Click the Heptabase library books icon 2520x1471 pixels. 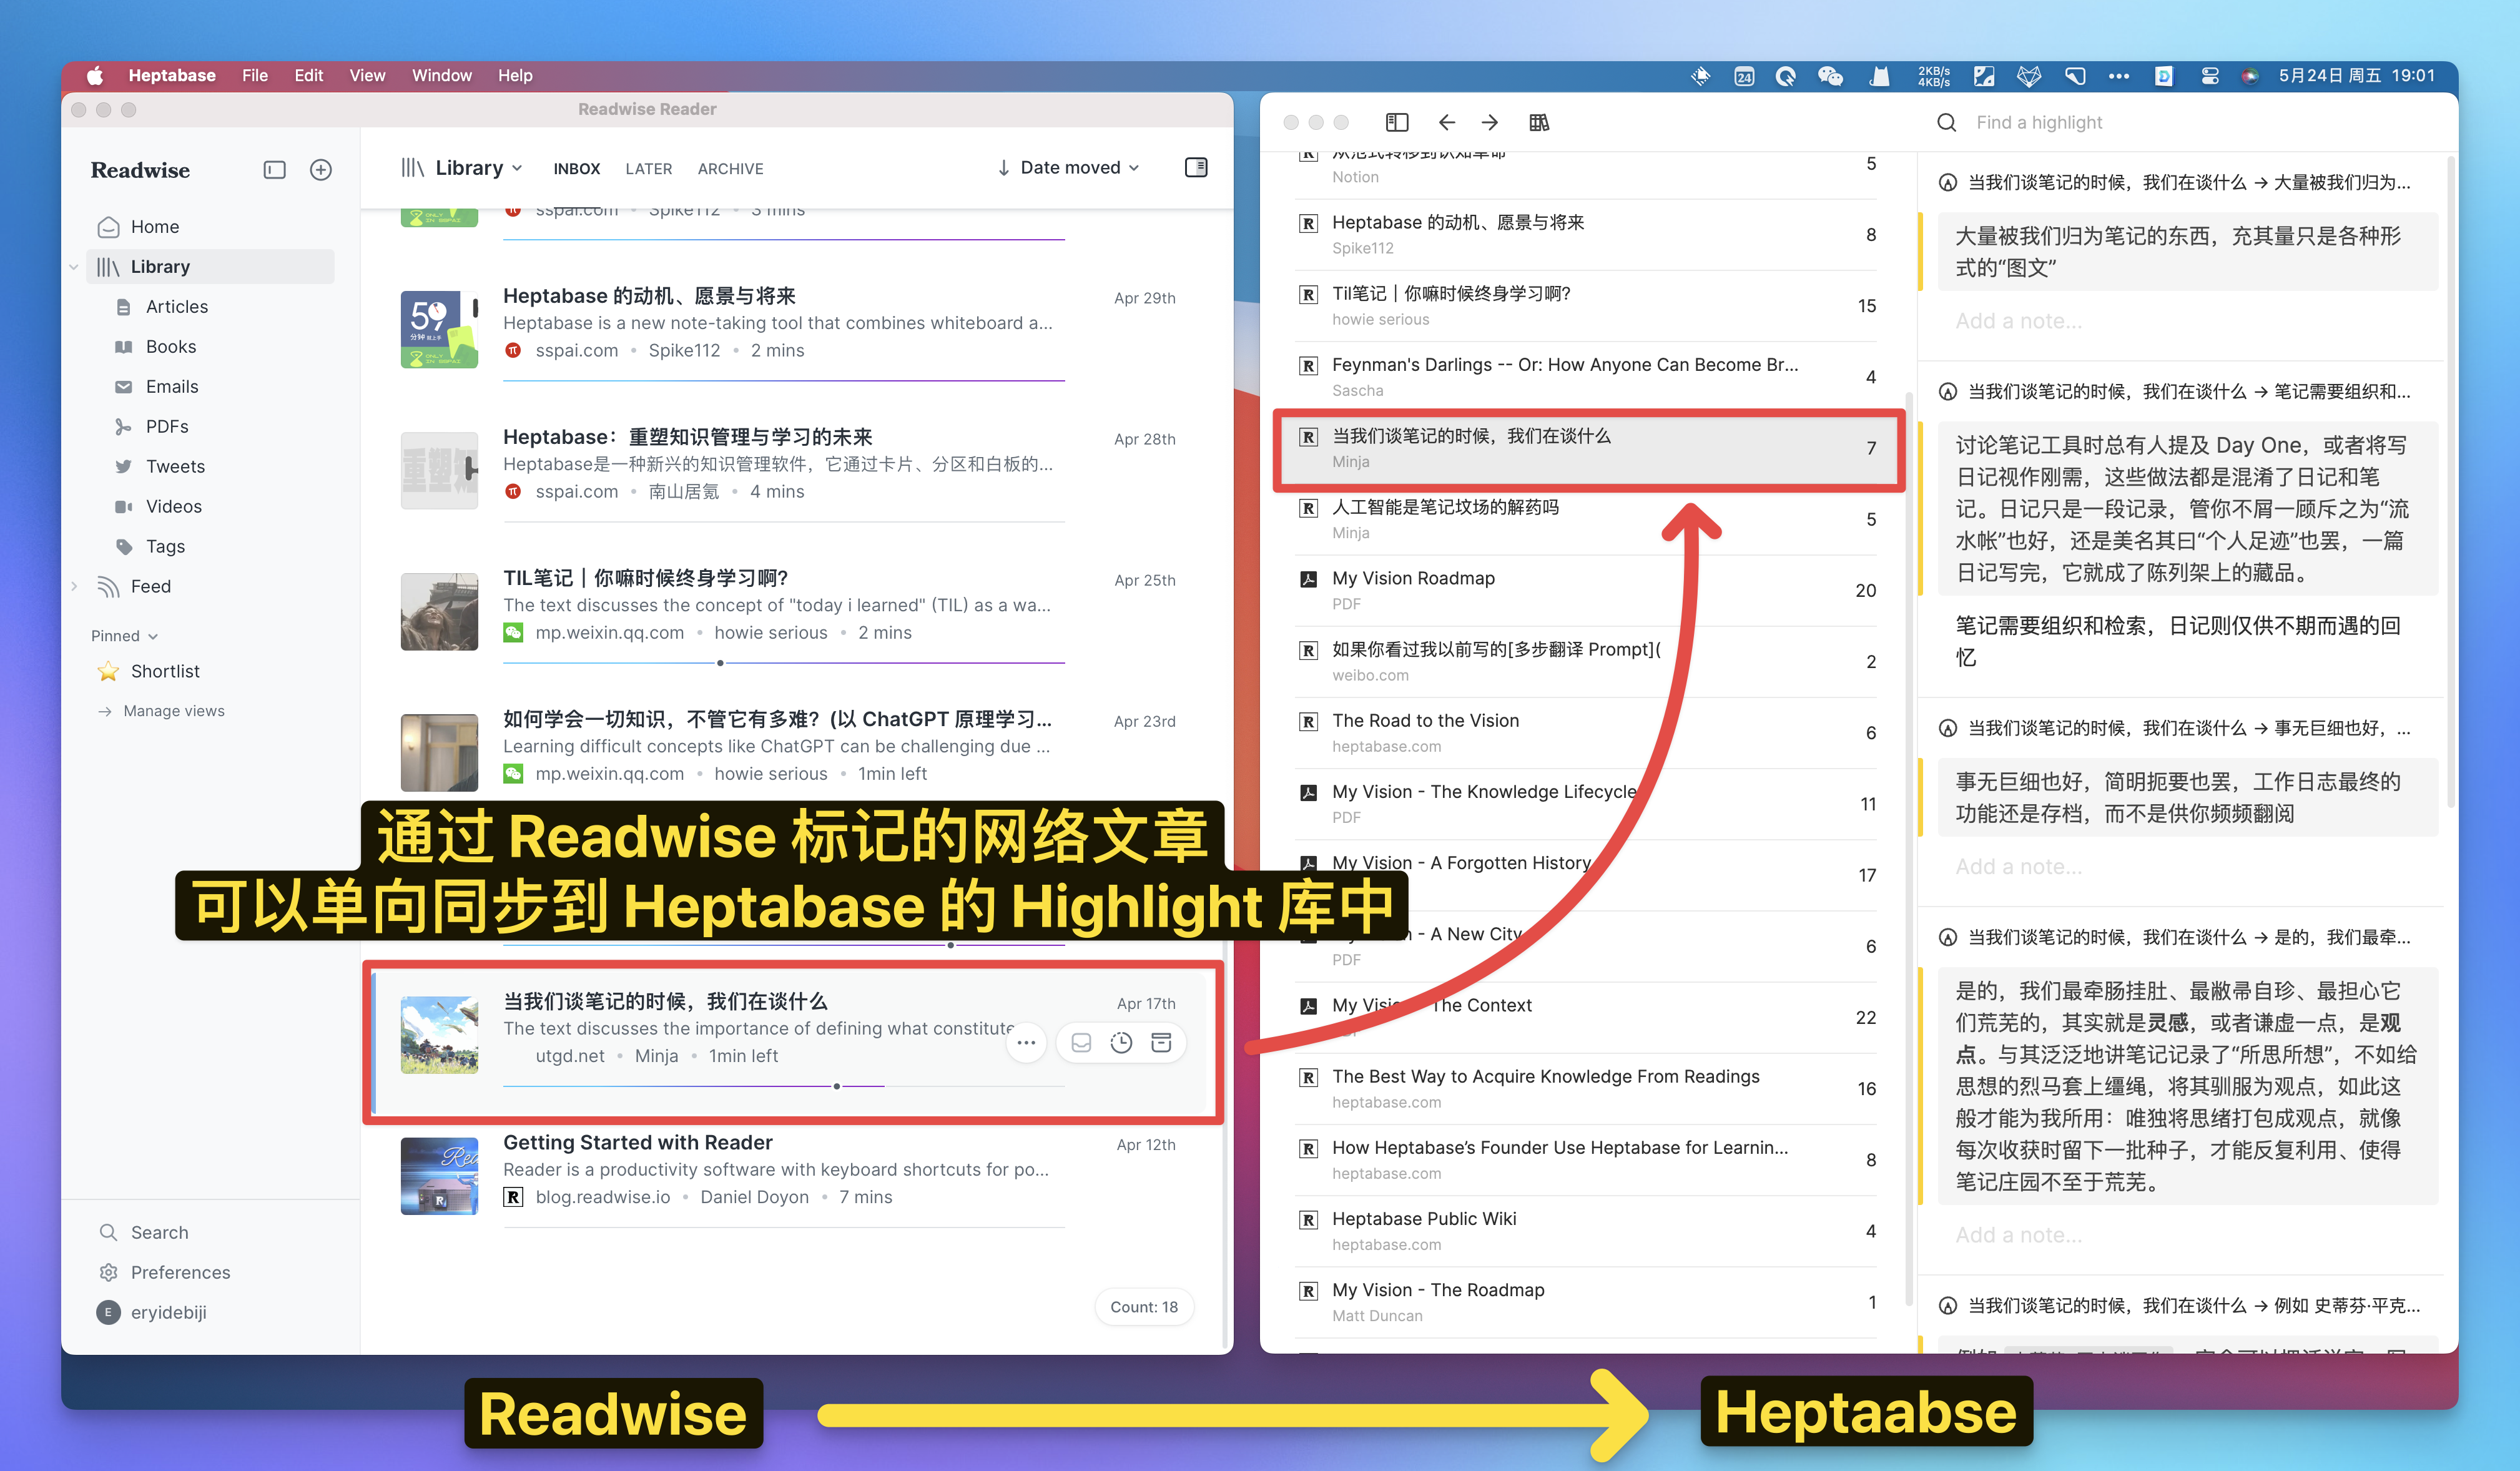point(1539,123)
